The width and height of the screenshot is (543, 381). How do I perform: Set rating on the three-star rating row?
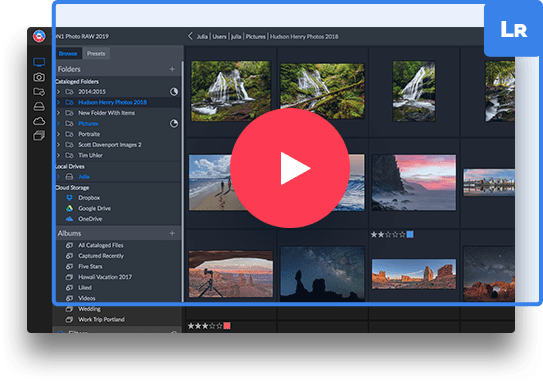(205, 326)
